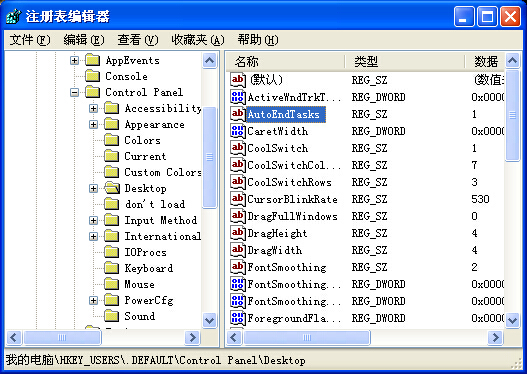Click the string icon of the default value
Viewport: 527px width, 374px height.
point(238,80)
